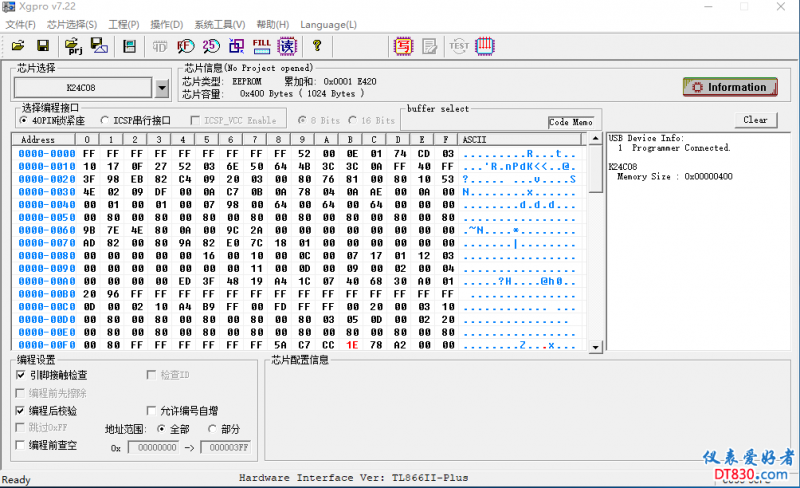
Task: Open project using the prj icon
Action: point(73,45)
